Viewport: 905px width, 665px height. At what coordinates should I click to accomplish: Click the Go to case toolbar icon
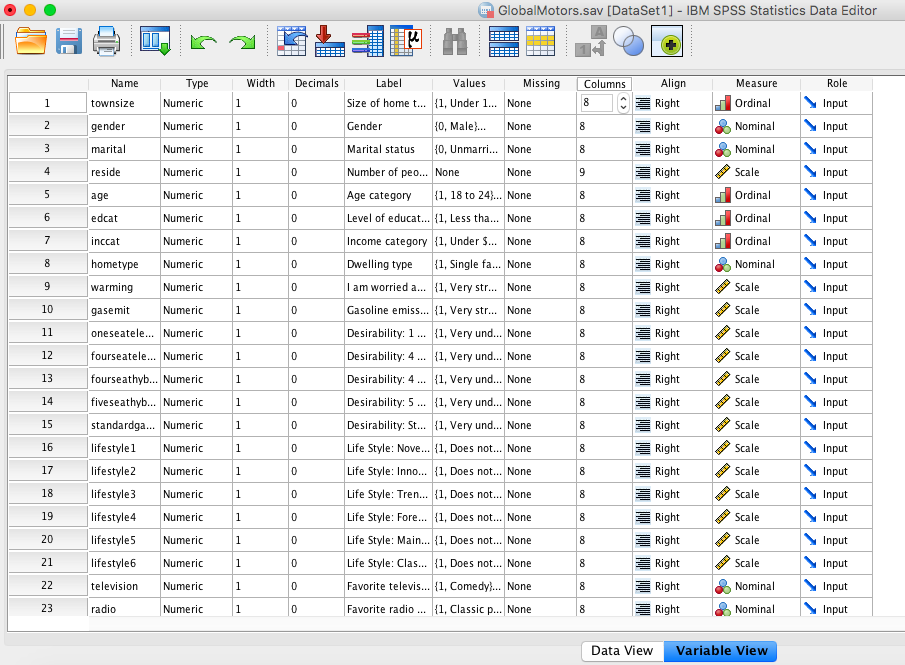click(292, 41)
